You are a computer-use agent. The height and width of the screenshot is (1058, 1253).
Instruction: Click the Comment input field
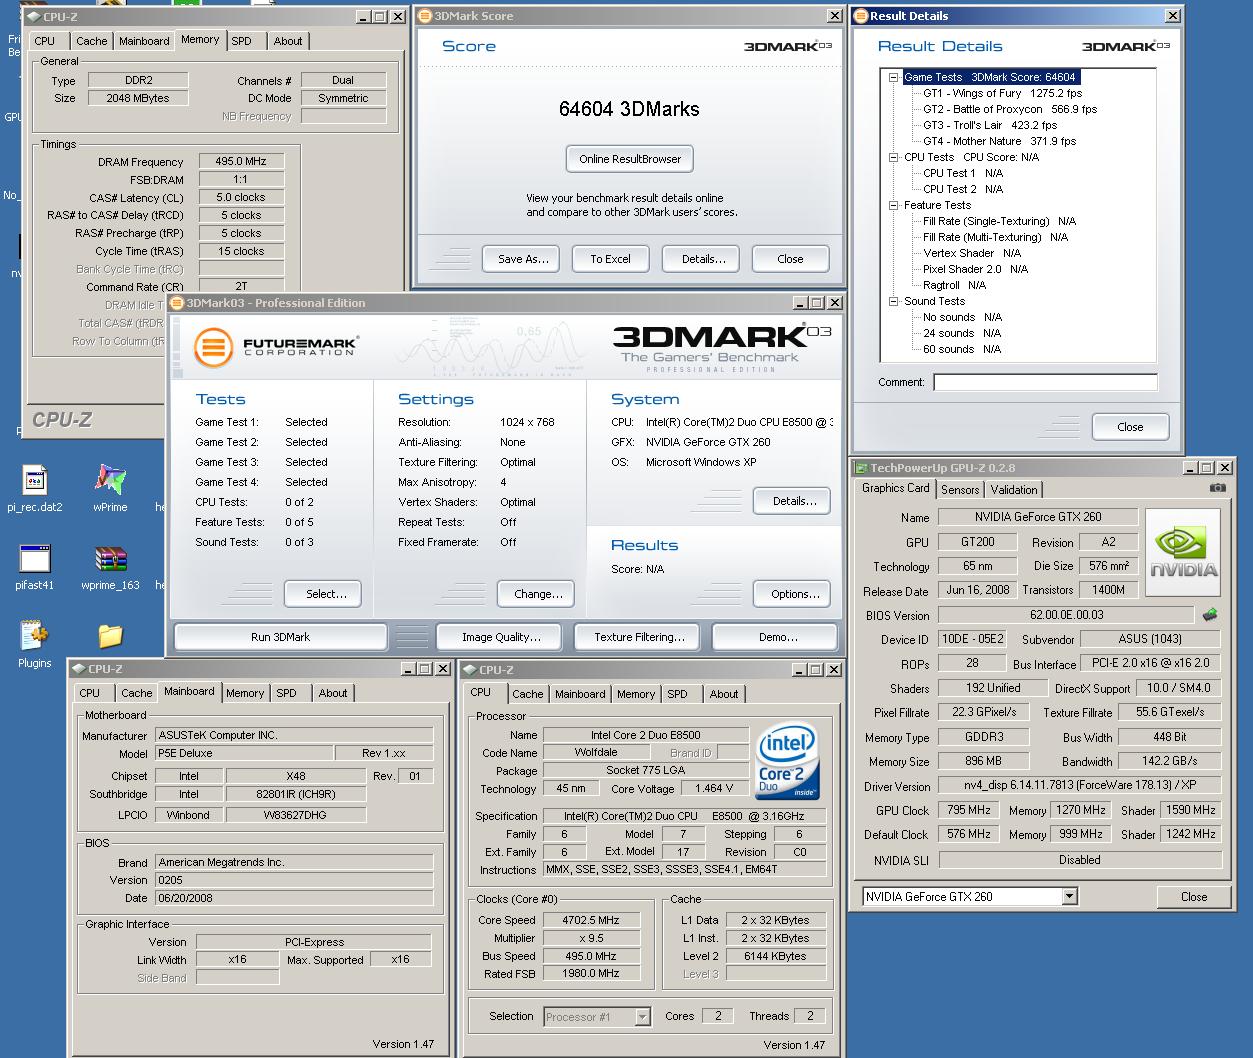point(1045,382)
